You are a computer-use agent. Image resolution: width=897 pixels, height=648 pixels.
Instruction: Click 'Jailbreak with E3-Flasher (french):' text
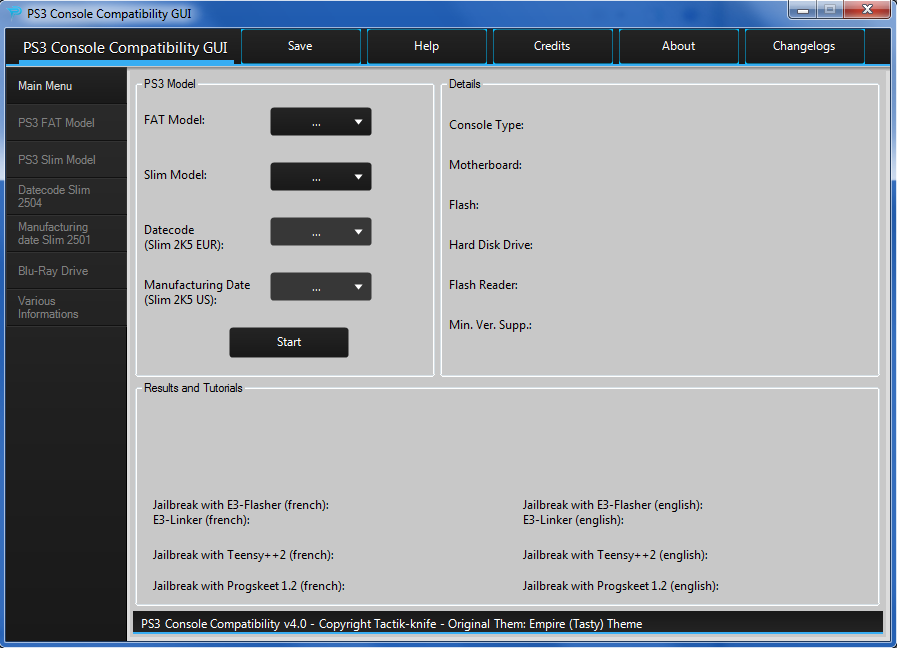coord(241,505)
